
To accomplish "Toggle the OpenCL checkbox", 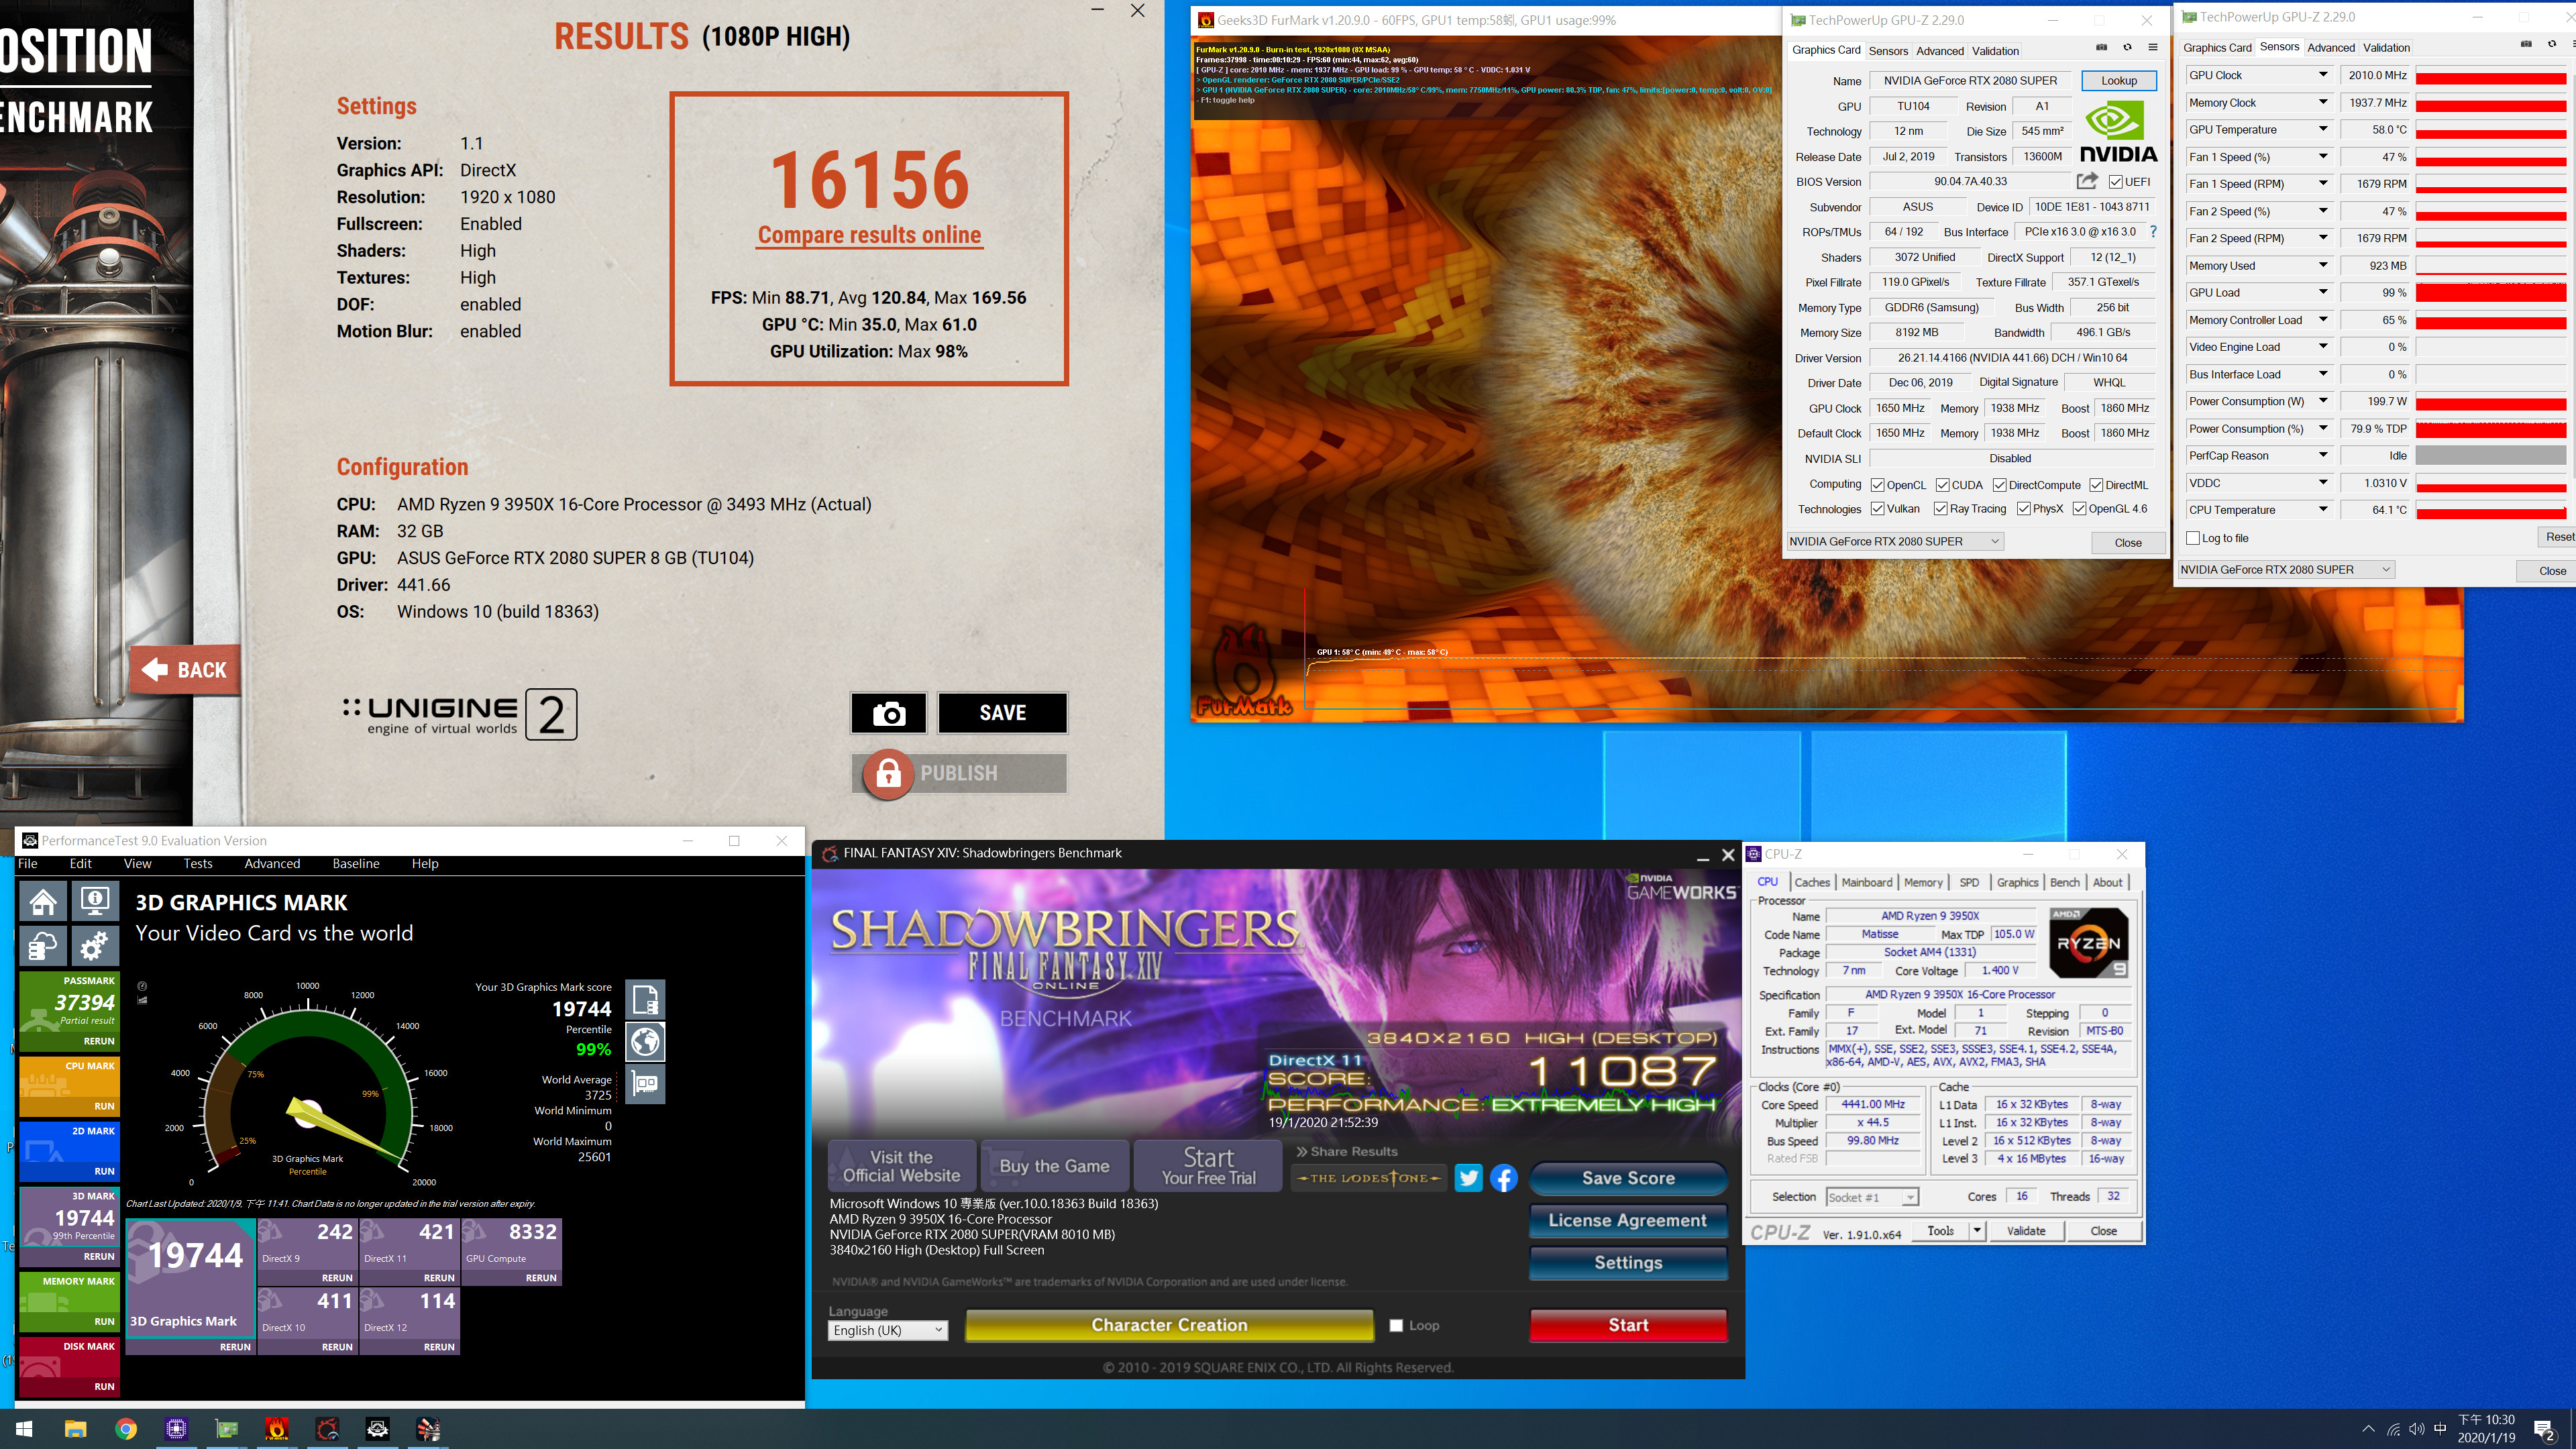I will pyautogui.click(x=1878, y=485).
